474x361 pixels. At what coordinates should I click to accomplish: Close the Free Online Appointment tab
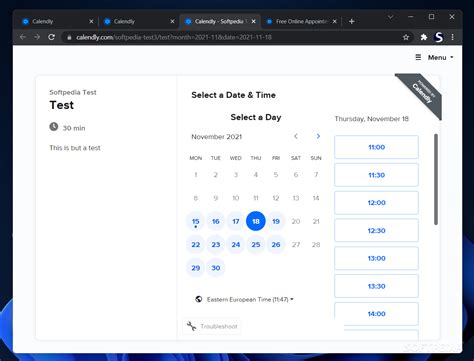[x=335, y=21]
